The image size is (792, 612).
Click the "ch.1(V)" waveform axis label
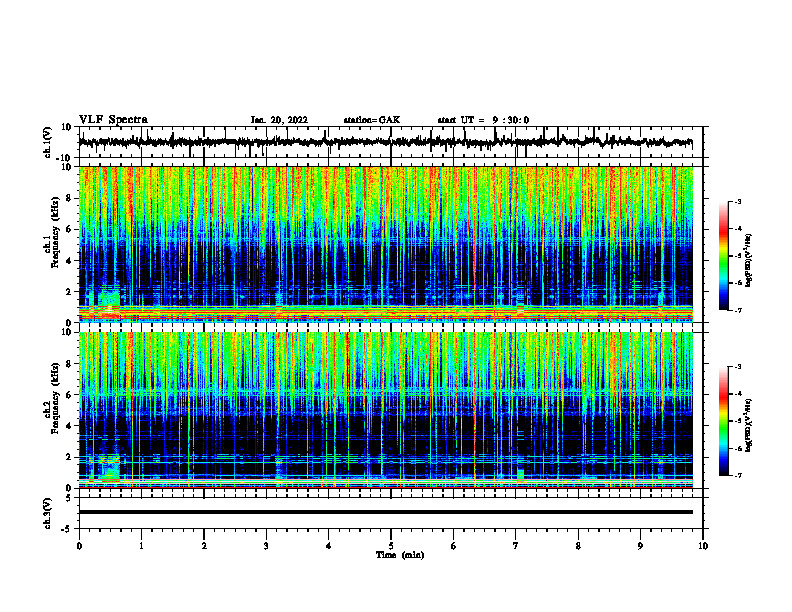(x=48, y=142)
